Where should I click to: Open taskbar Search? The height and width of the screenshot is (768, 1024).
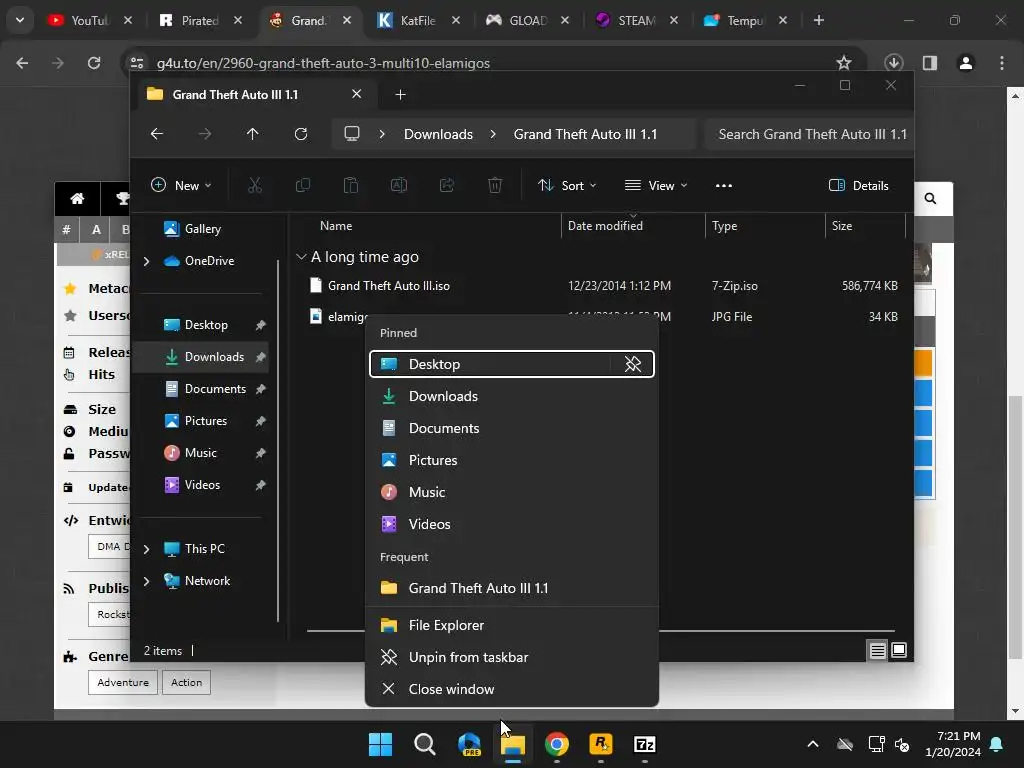coord(424,744)
